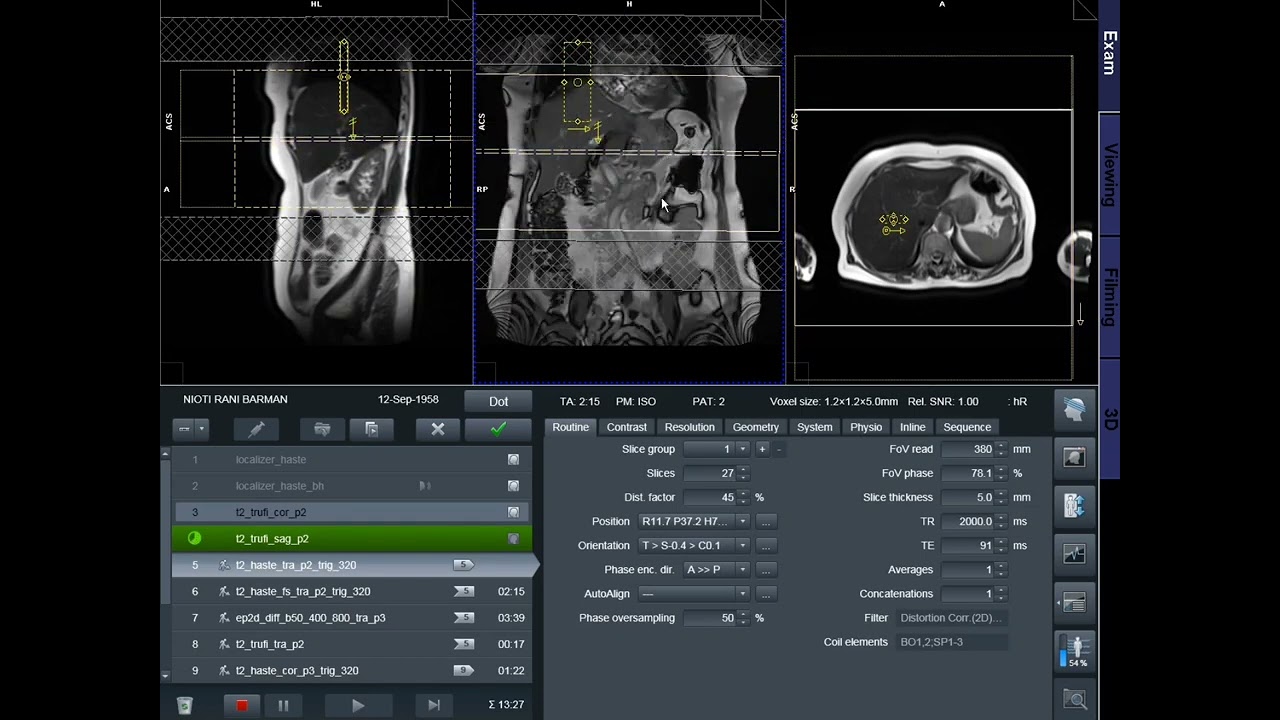The width and height of the screenshot is (1280, 720).
Task: Click the image icon on localizer_haste row
Action: tap(513, 460)
